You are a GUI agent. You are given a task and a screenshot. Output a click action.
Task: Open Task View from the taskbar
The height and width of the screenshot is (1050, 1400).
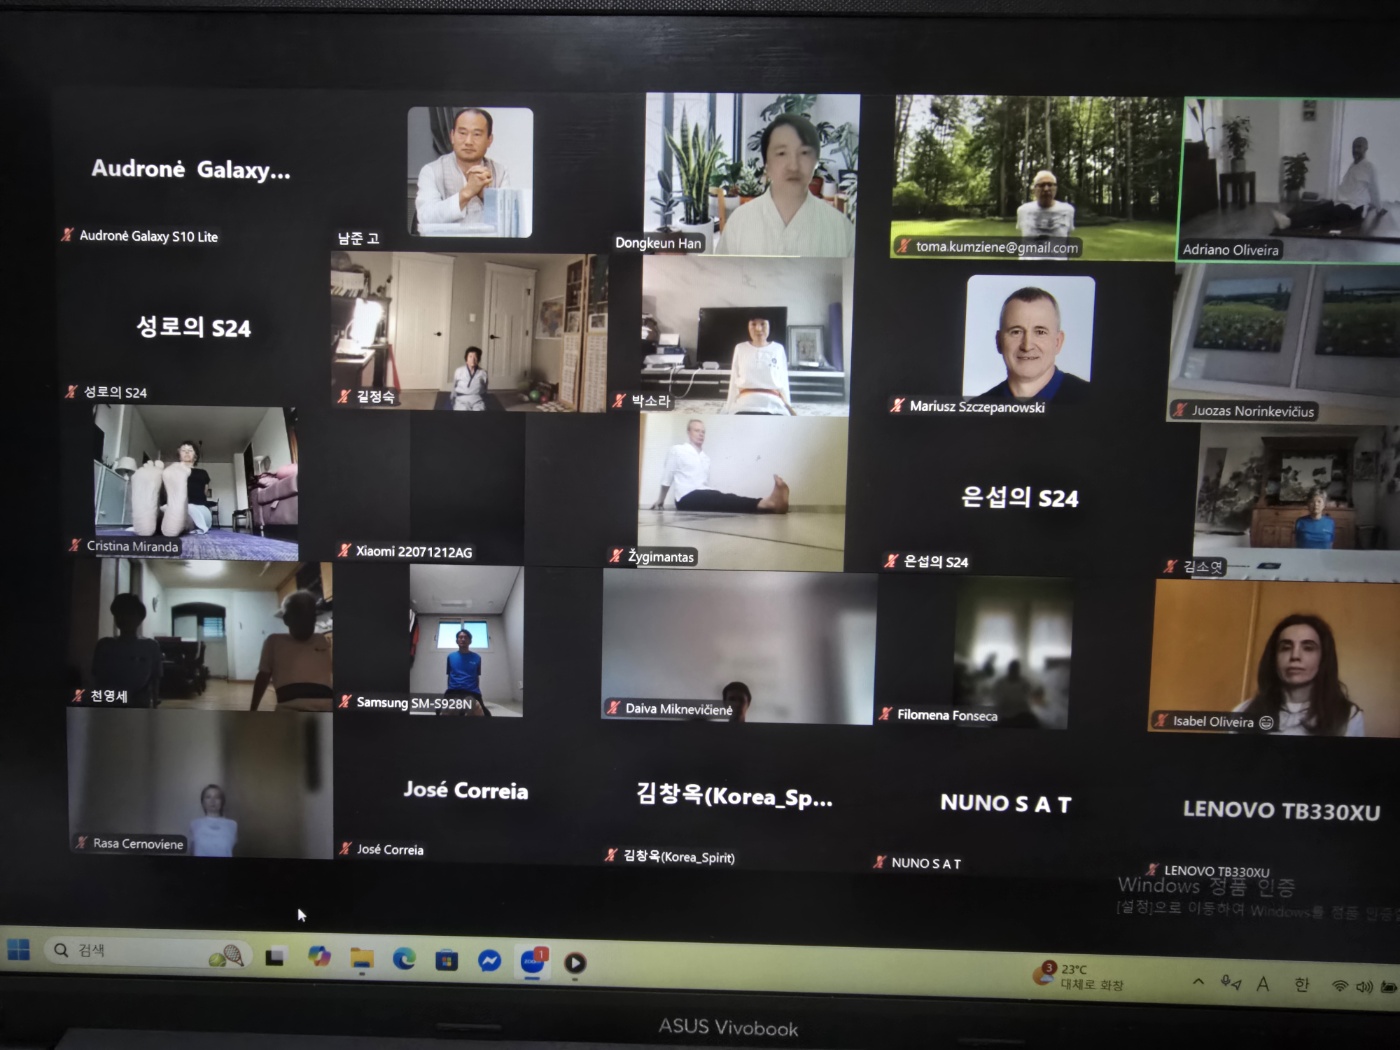(x=275, y=957)
